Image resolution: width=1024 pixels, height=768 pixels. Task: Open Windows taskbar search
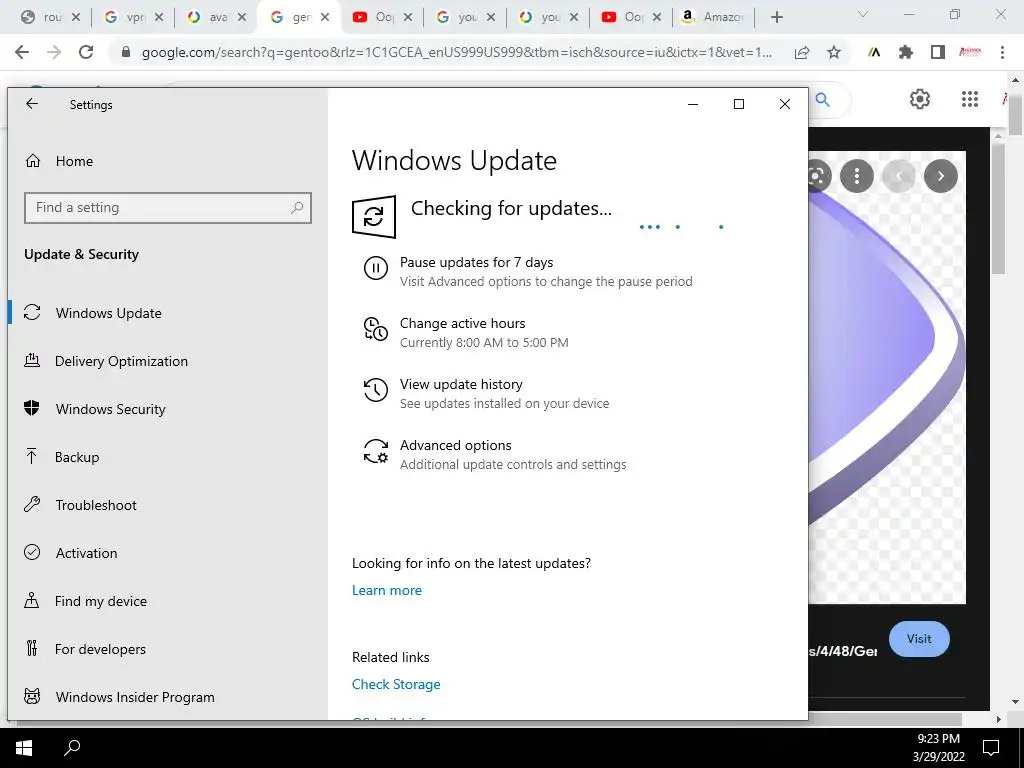pyautogui.click(x=72, y=748)
